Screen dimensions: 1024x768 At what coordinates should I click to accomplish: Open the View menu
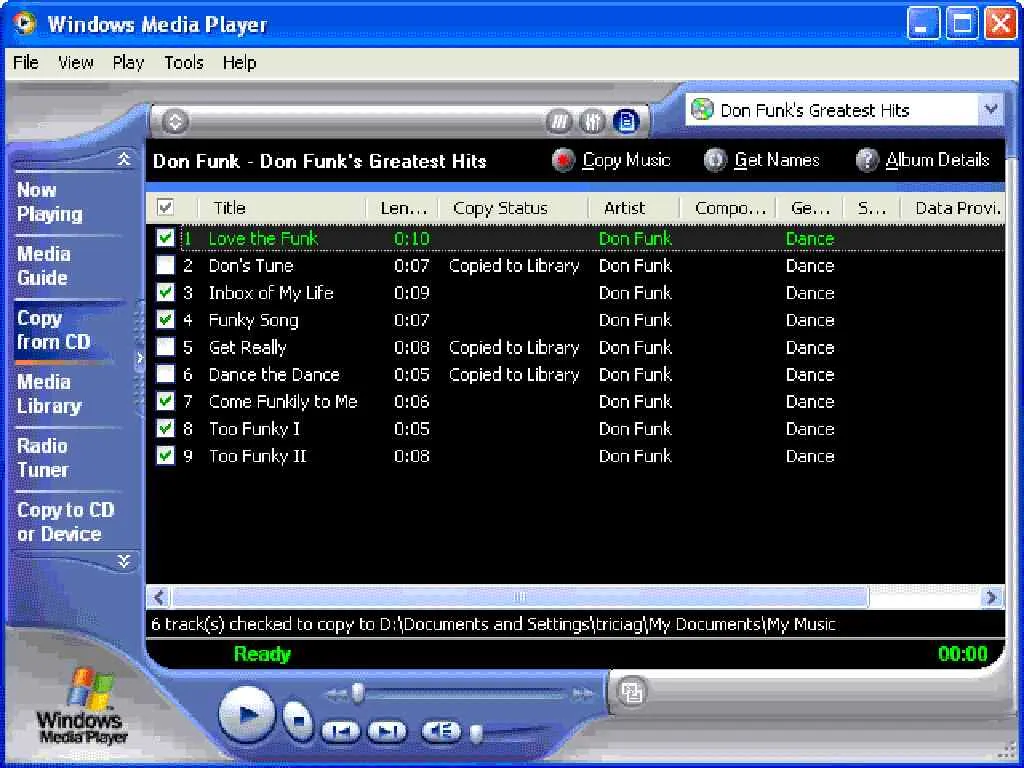tap(76, 63)
